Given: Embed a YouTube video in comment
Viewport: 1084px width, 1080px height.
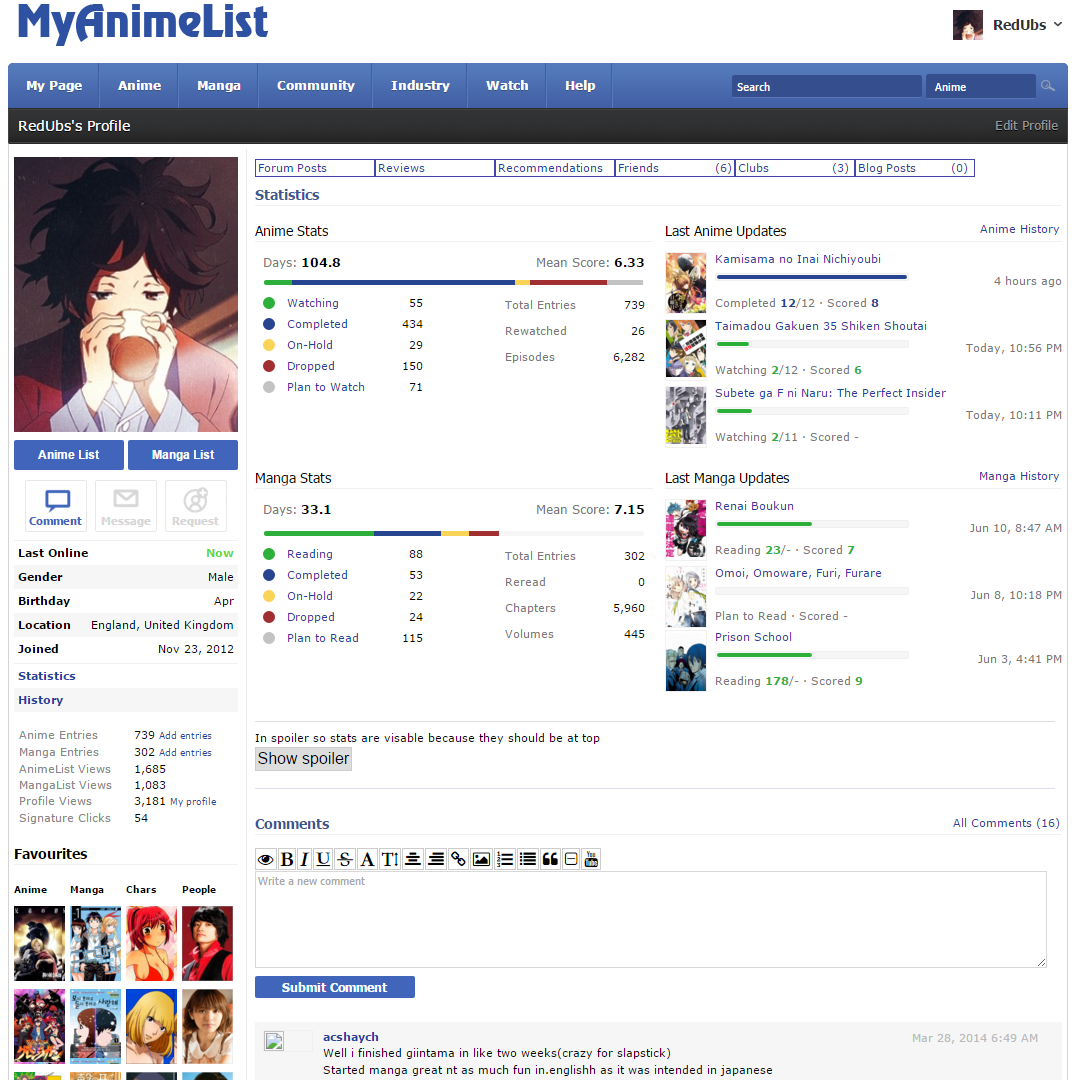Looking at the screenshot, I should (591, 859).
